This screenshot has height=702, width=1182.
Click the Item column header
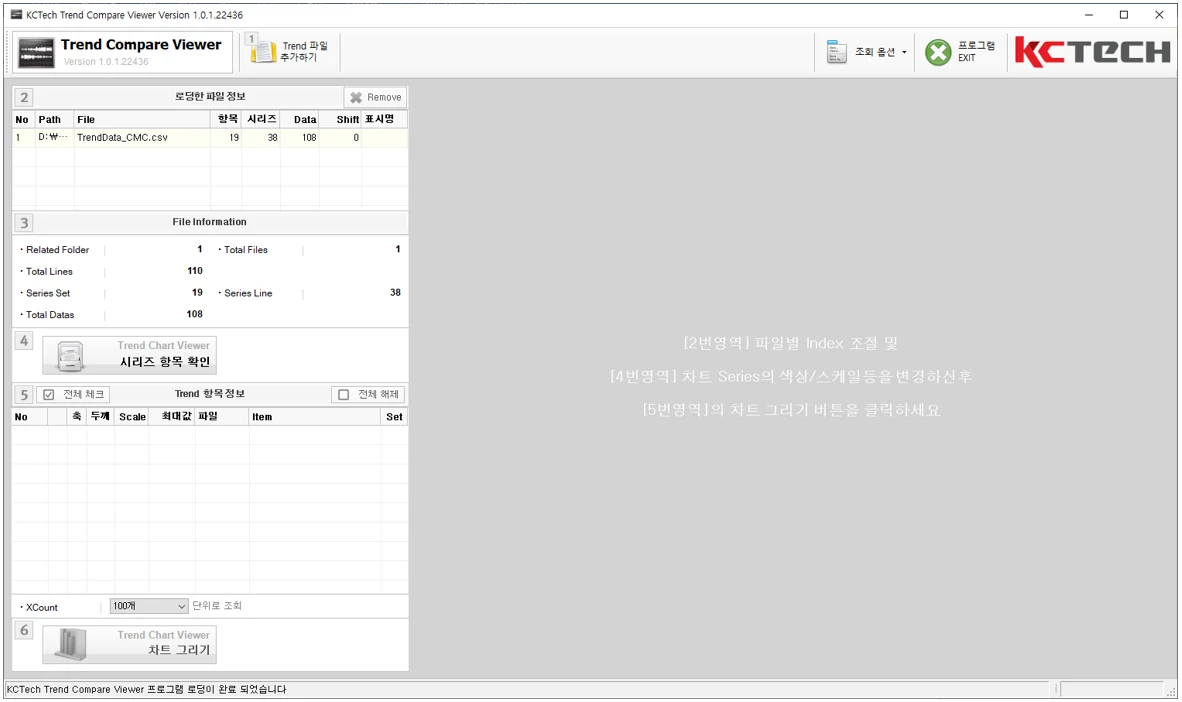tap(315, 417)
